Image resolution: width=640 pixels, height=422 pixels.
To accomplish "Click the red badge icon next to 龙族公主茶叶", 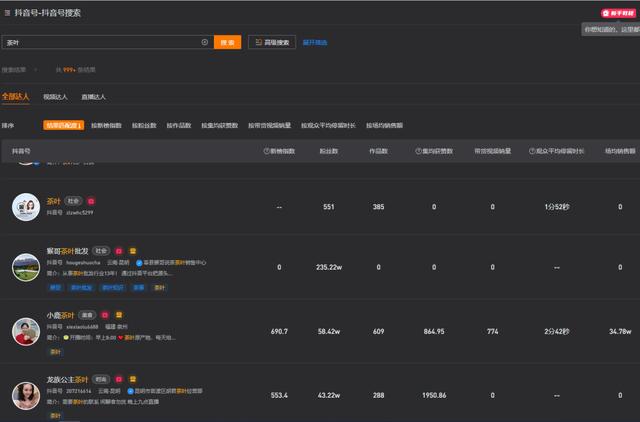I will 118,381.
